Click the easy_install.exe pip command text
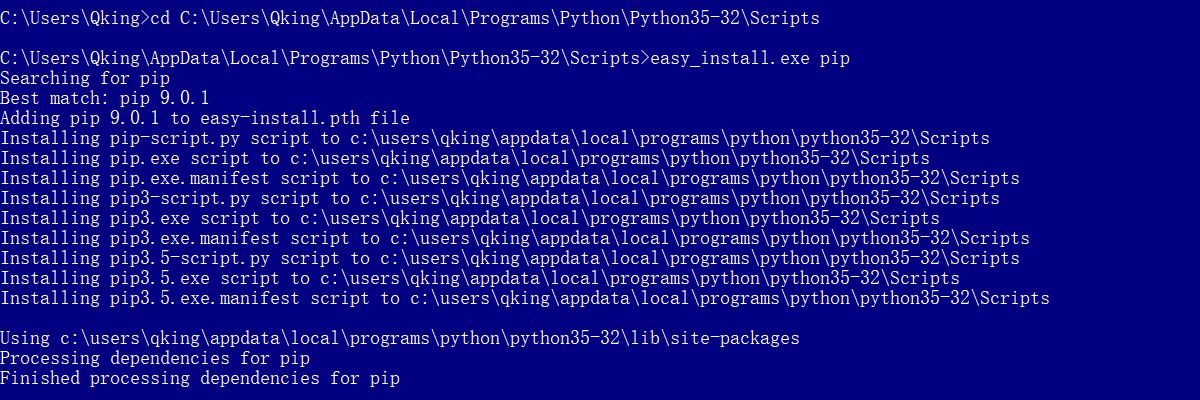Image resolution: width=1200 pixels, height=400 pixels. pos(750,58)
